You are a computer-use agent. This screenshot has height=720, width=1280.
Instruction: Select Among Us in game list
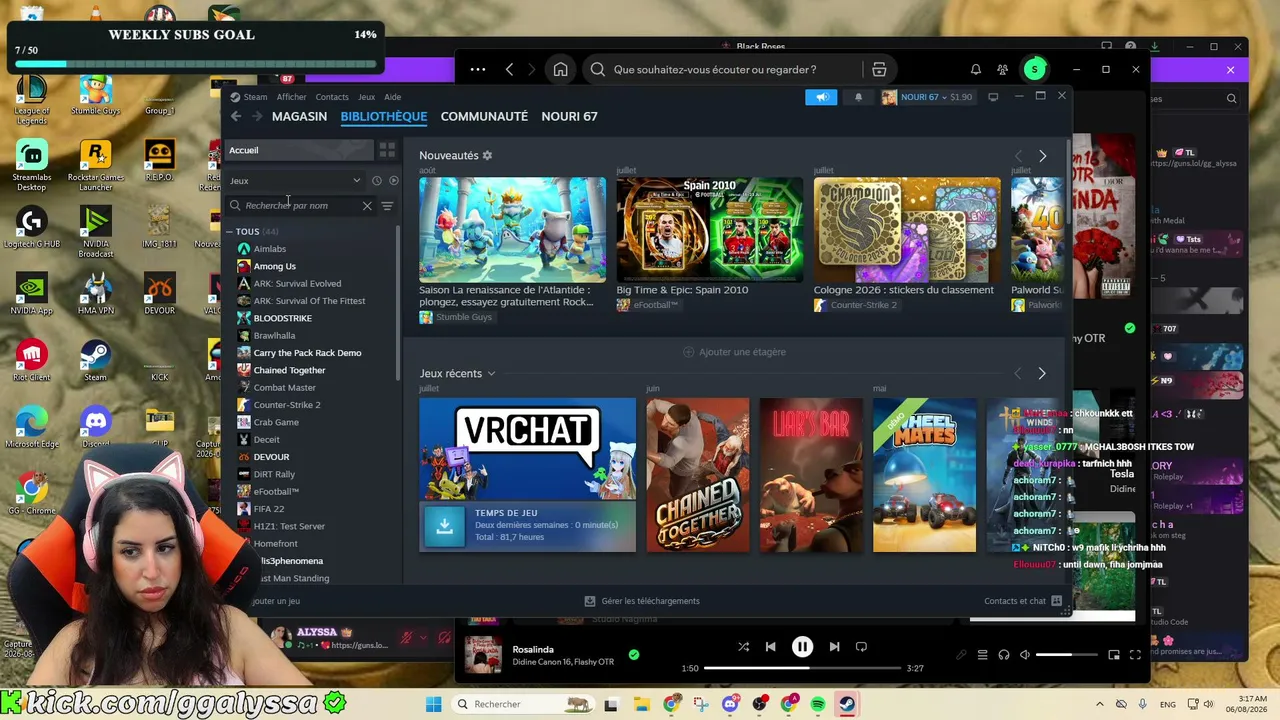pyautogui.click(x=274, y=266)
